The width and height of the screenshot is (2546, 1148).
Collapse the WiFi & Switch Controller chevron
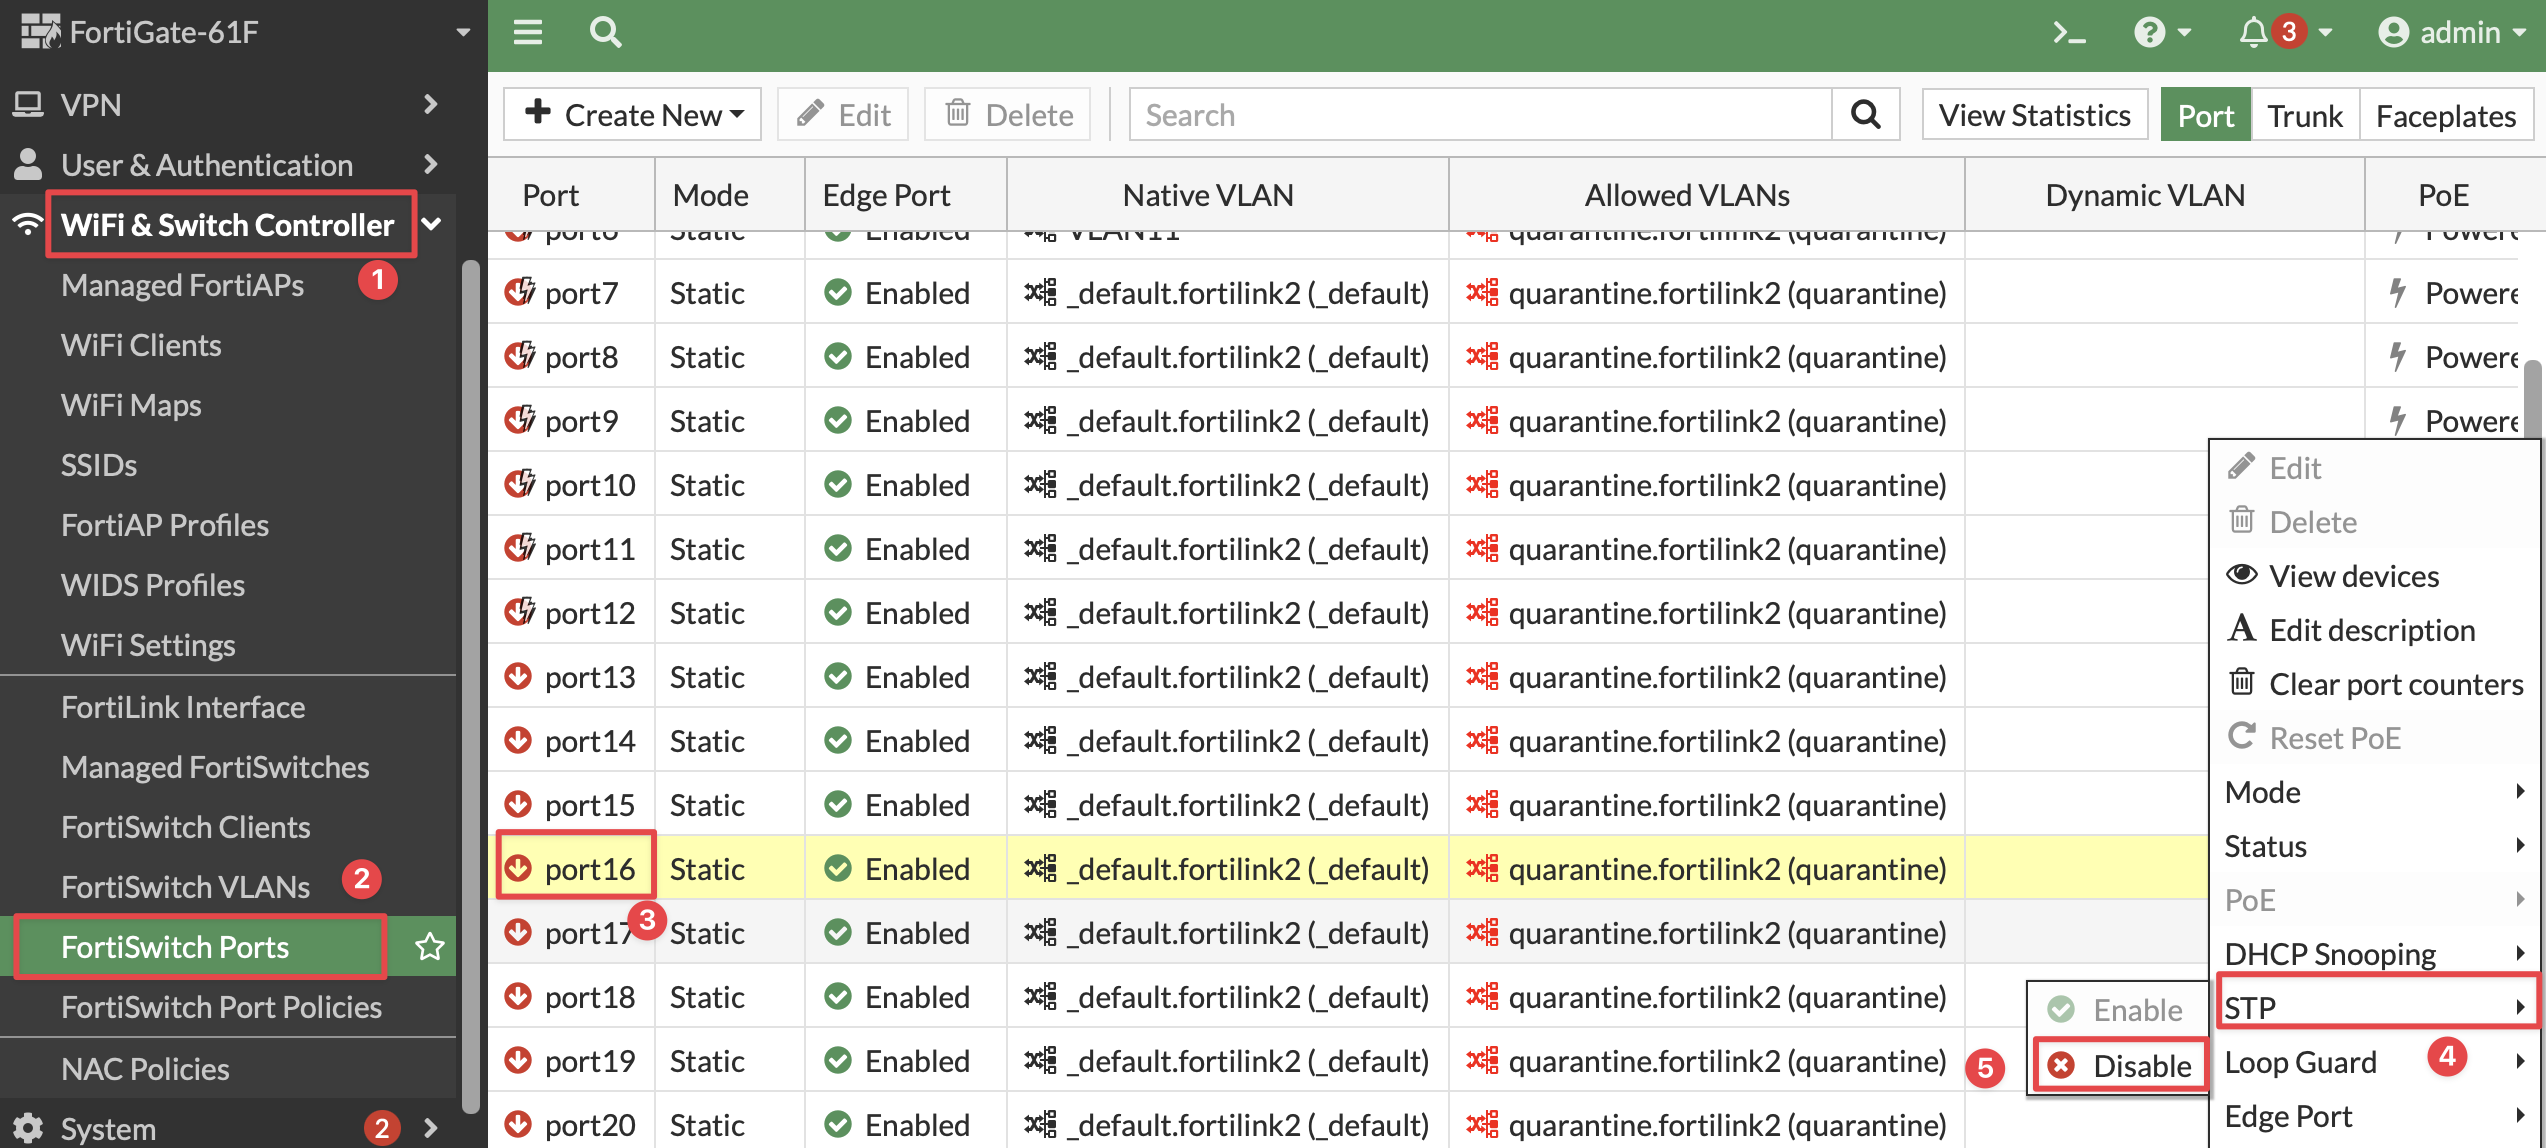pyautogui.click(x=432, y=224)
